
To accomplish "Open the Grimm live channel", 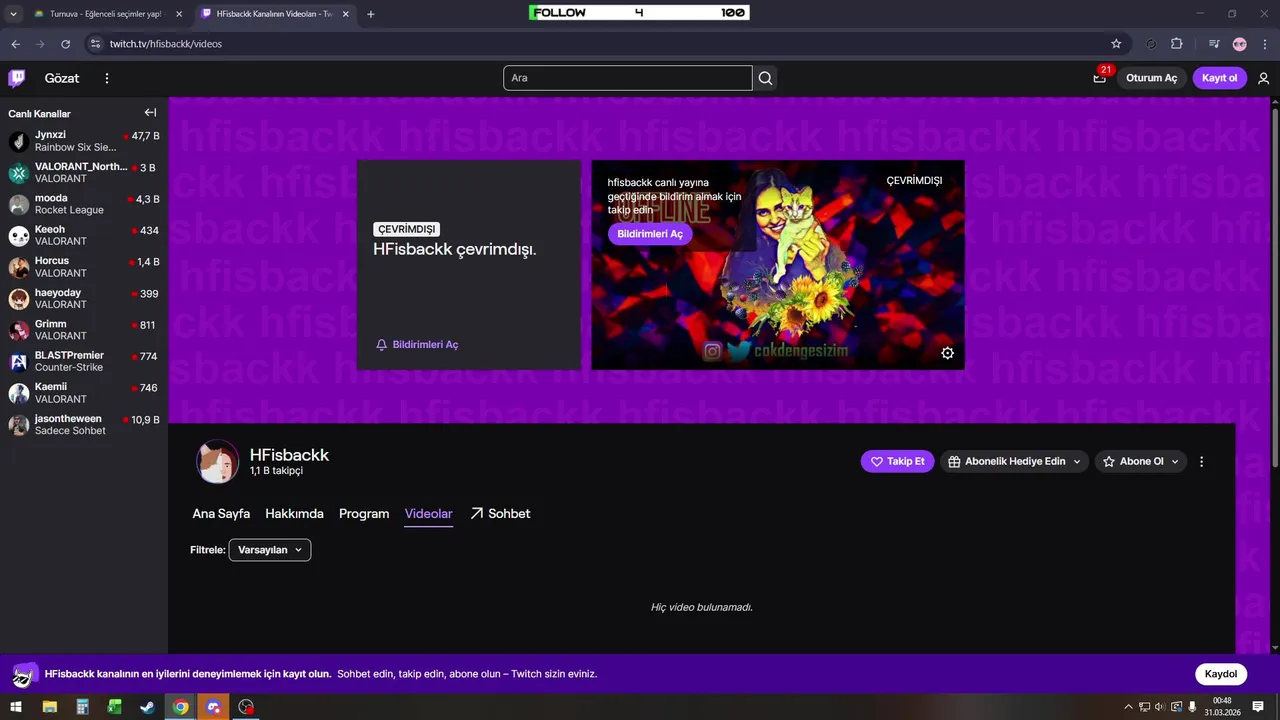I will click(84, 330).
